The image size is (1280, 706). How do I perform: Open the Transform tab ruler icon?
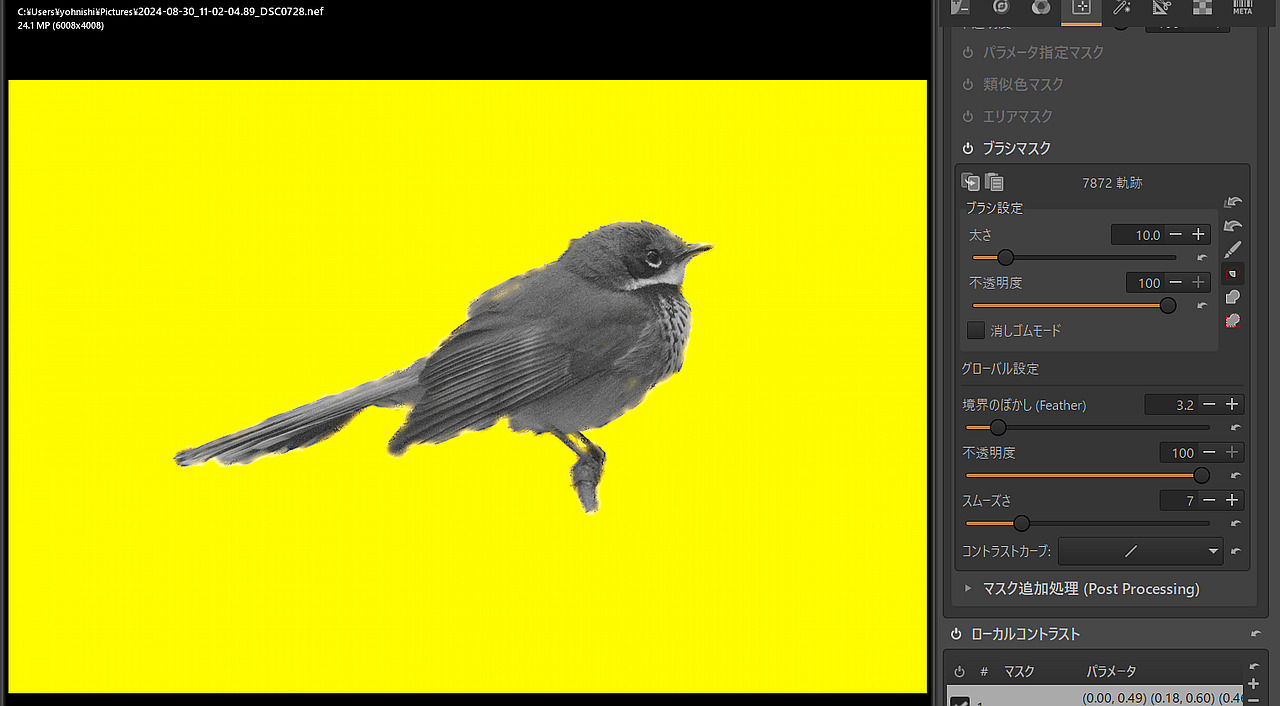1161,7
